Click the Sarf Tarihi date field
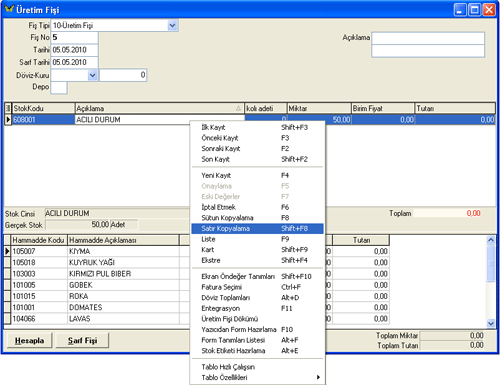The height and width of the screenshot is (385, 500). tap(74, 62)
